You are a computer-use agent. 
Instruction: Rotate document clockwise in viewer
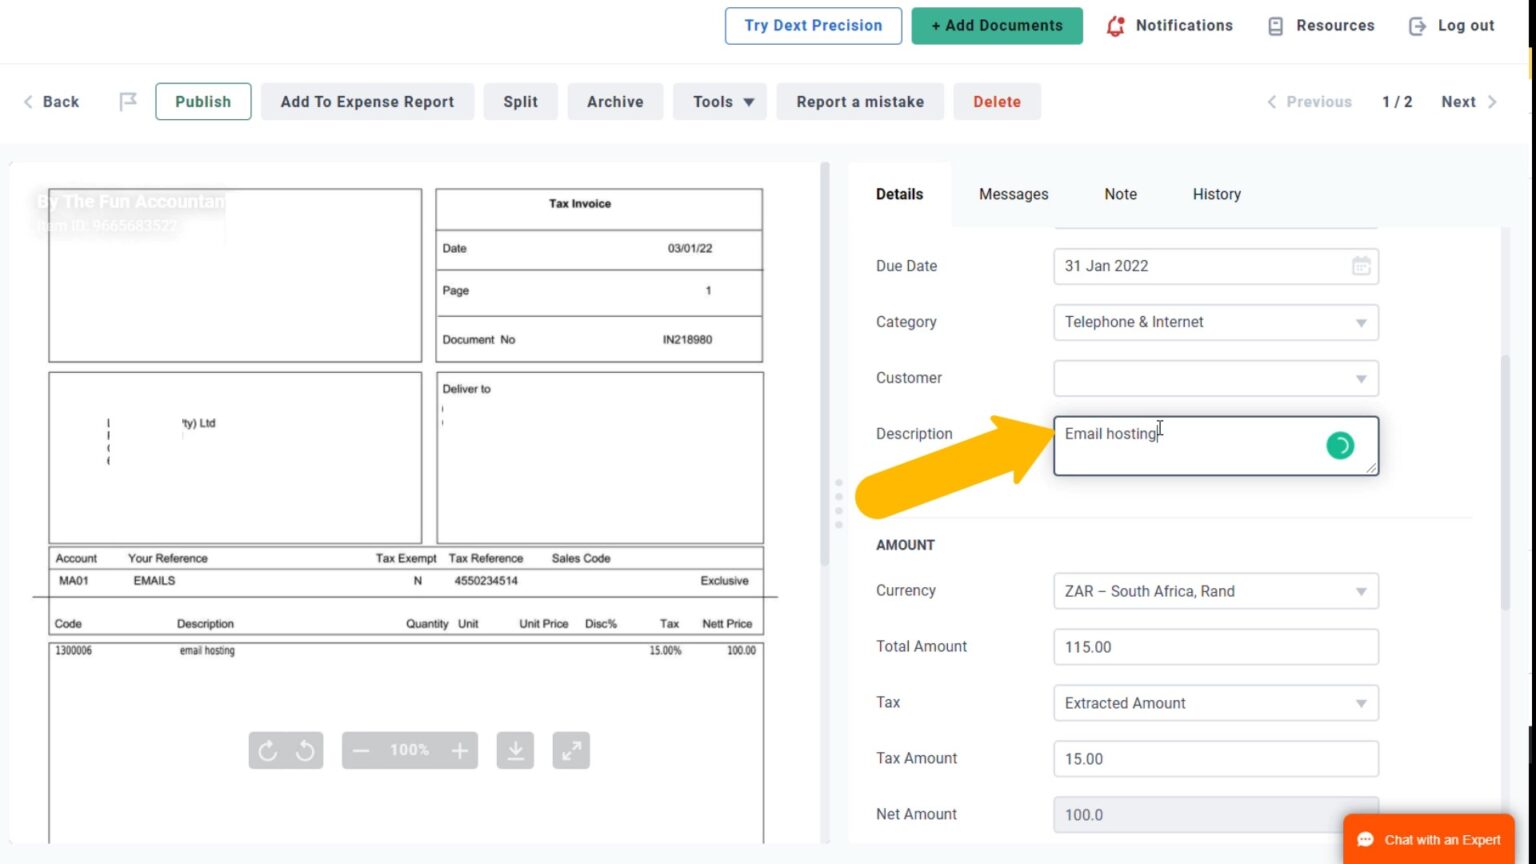point(267,751)
